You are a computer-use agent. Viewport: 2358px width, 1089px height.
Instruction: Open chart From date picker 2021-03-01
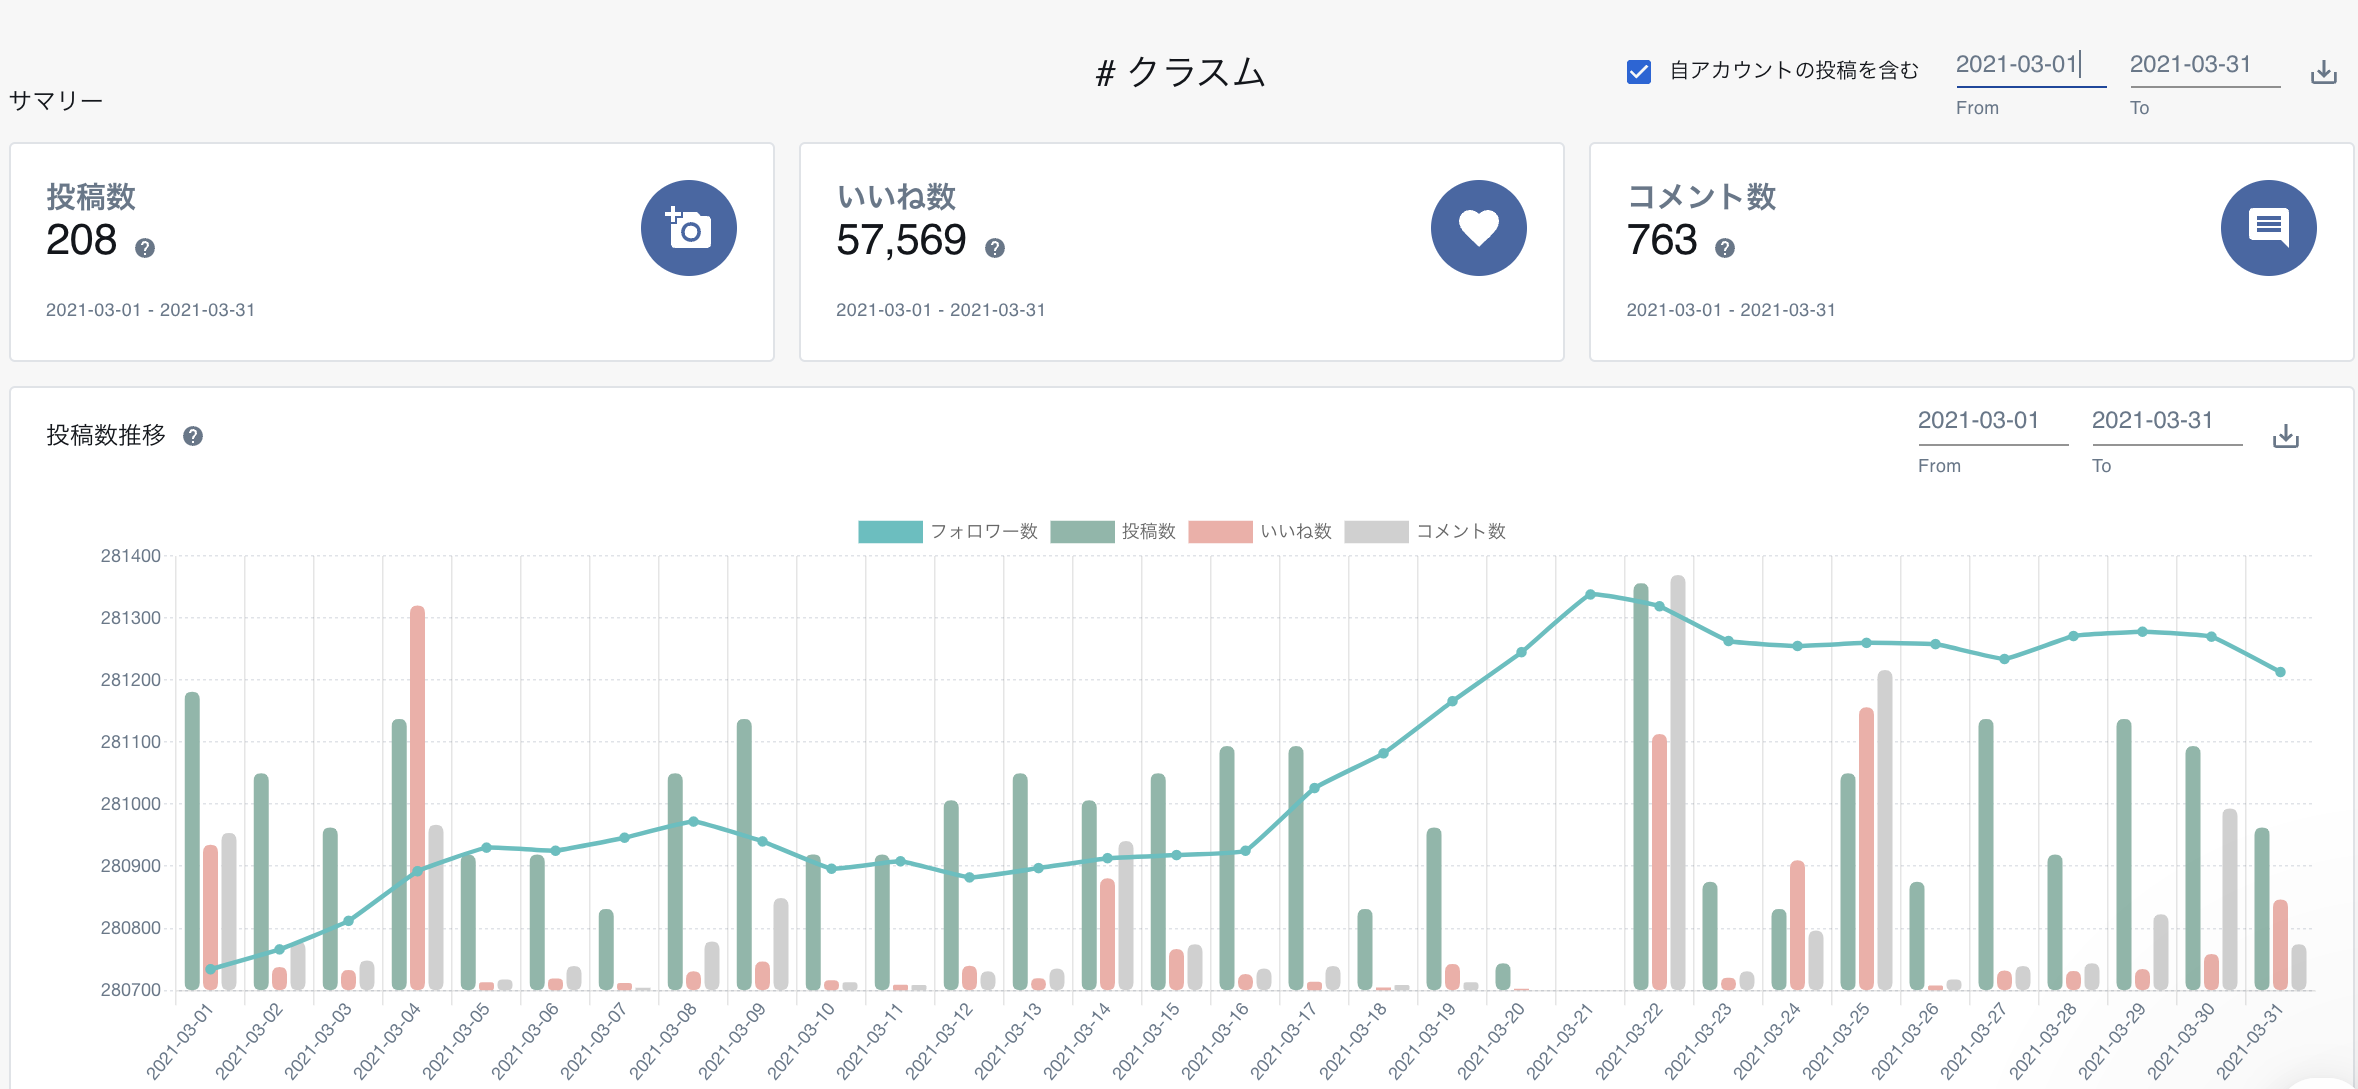1978,421
